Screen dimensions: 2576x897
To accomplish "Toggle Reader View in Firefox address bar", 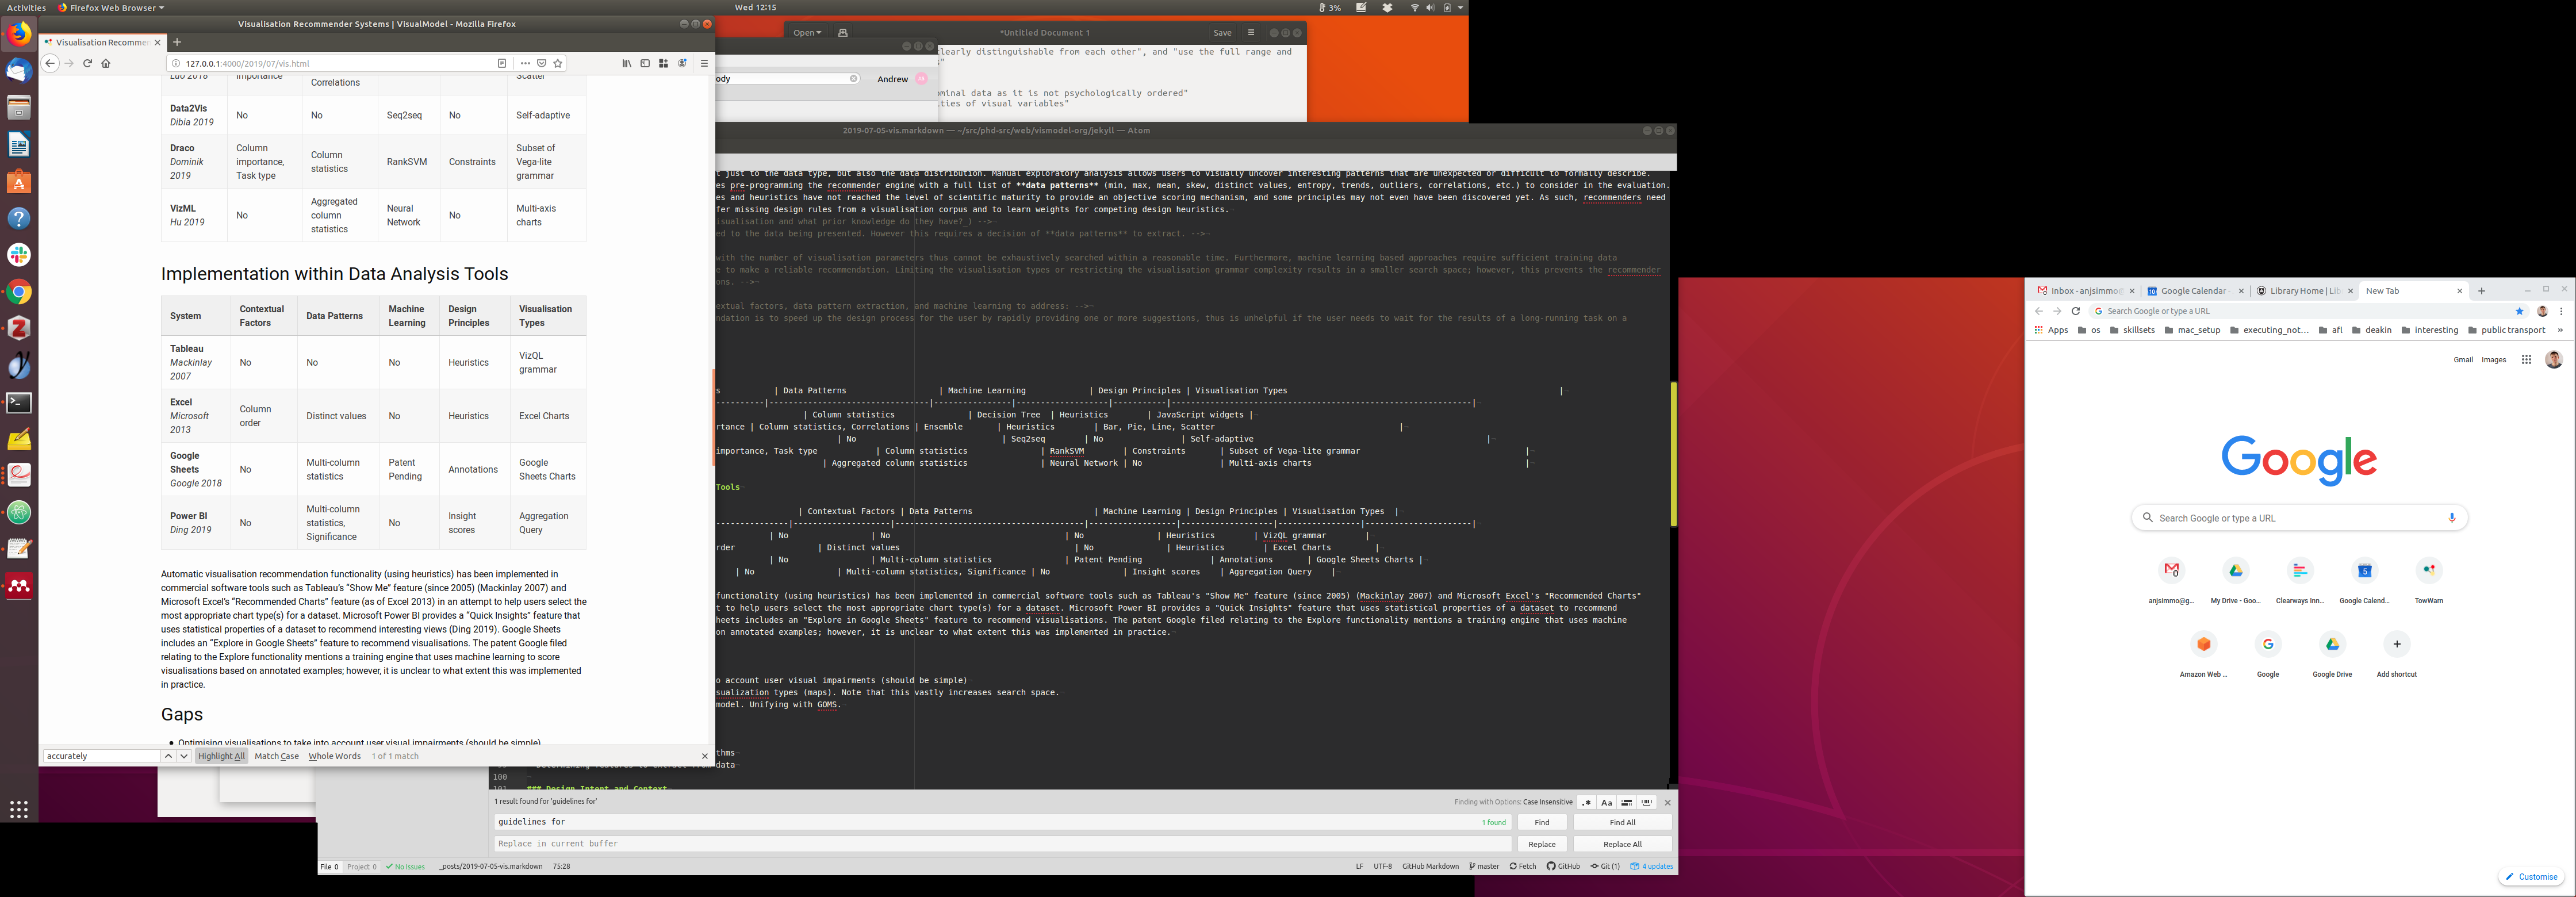I will (x=502, y=63).
